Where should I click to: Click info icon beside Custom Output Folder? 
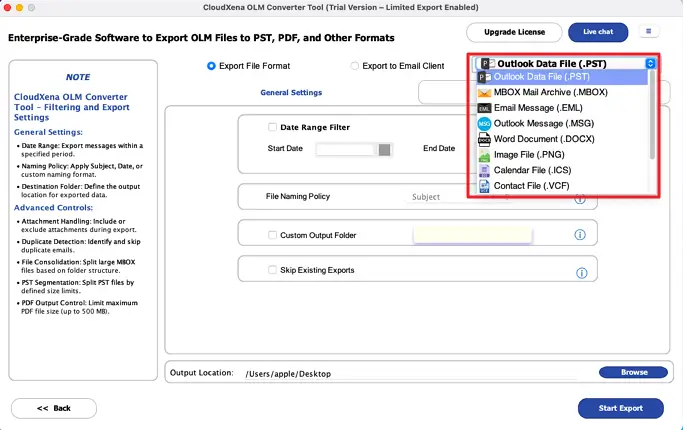tap(580, 235)
